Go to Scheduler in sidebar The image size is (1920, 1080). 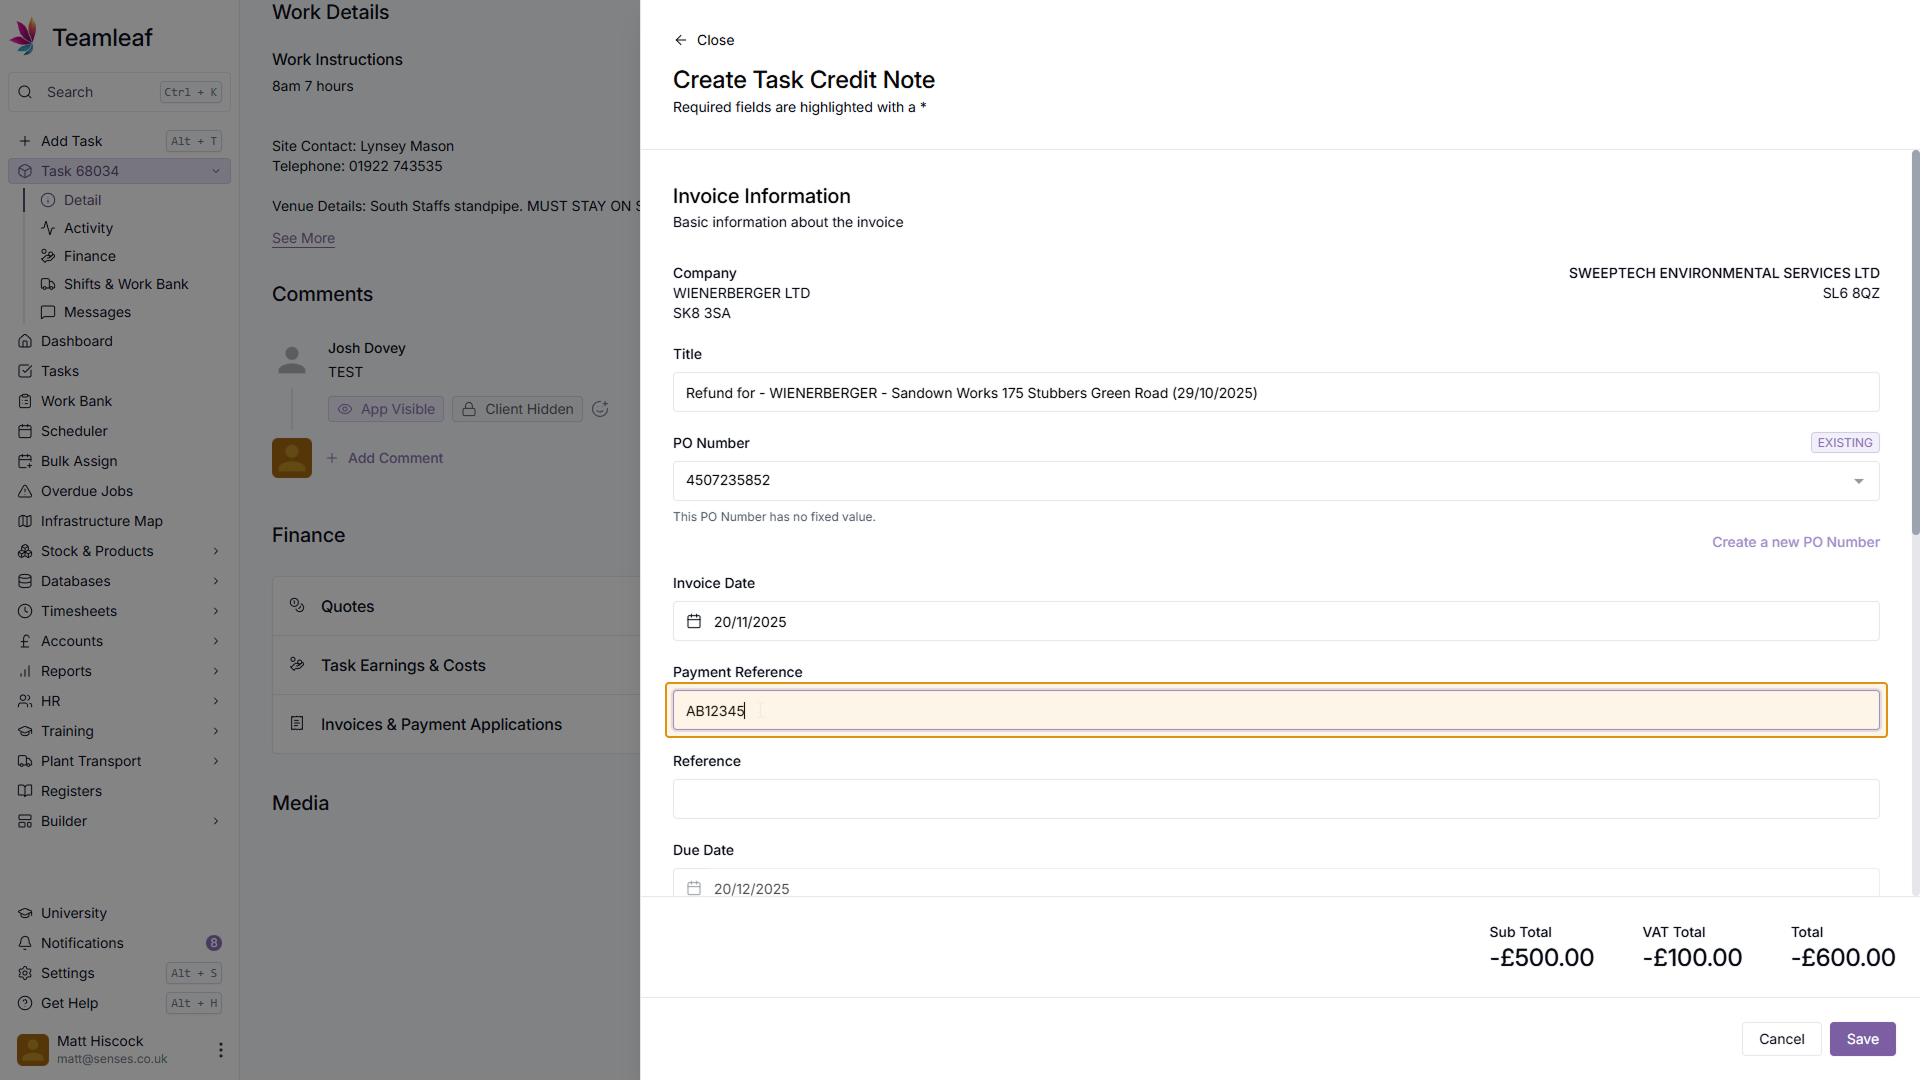[x=74, y=431]
